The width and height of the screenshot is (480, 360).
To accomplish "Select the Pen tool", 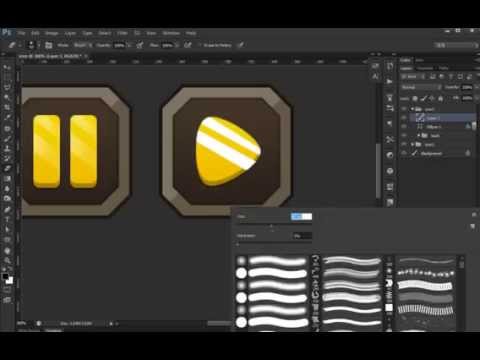I will click(7, 209).
